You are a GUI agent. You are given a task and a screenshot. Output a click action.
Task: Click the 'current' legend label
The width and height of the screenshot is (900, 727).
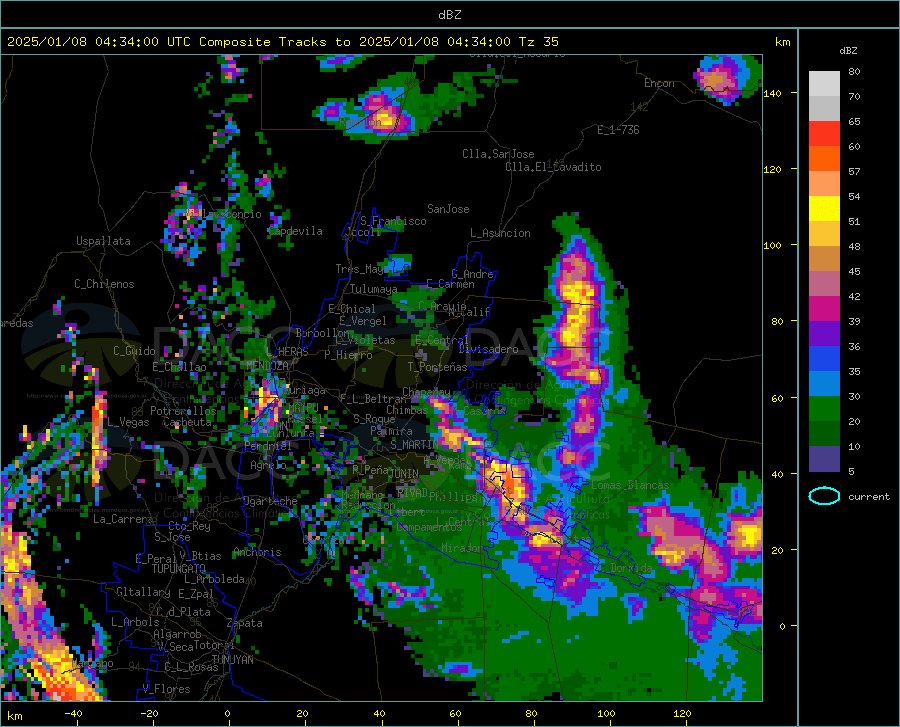pos(868,496)
